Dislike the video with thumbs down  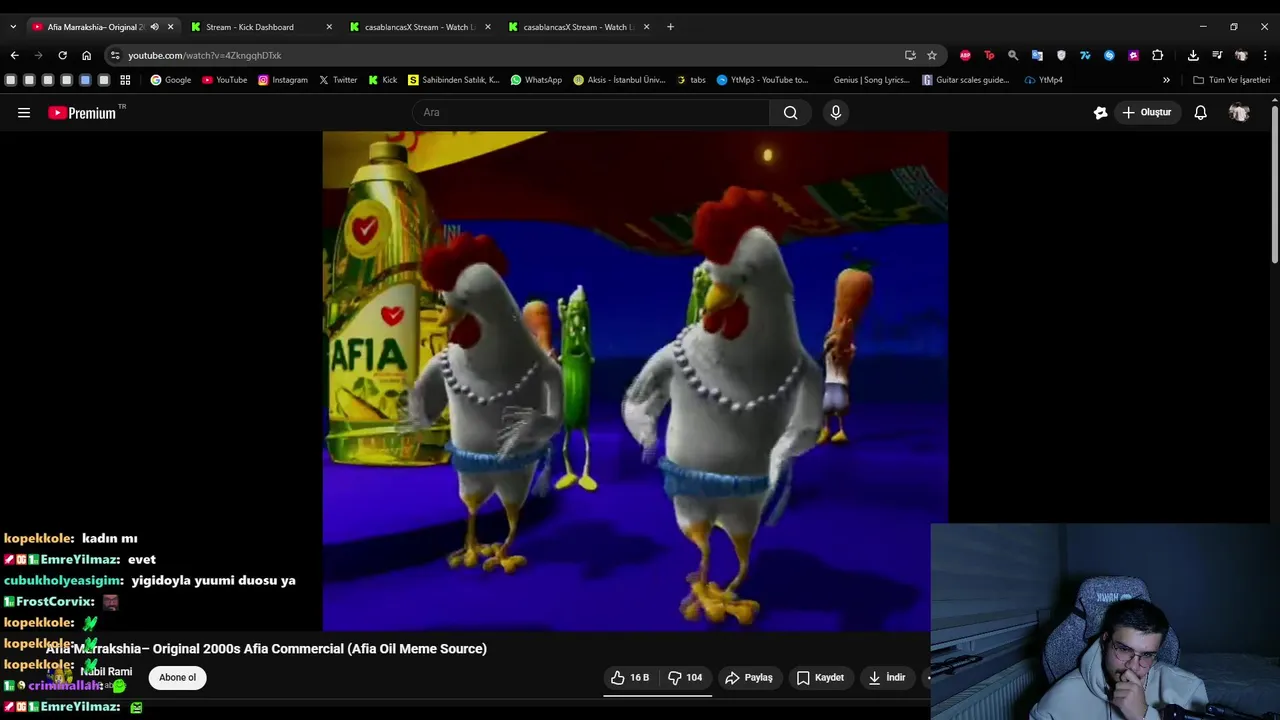[685, 678]
